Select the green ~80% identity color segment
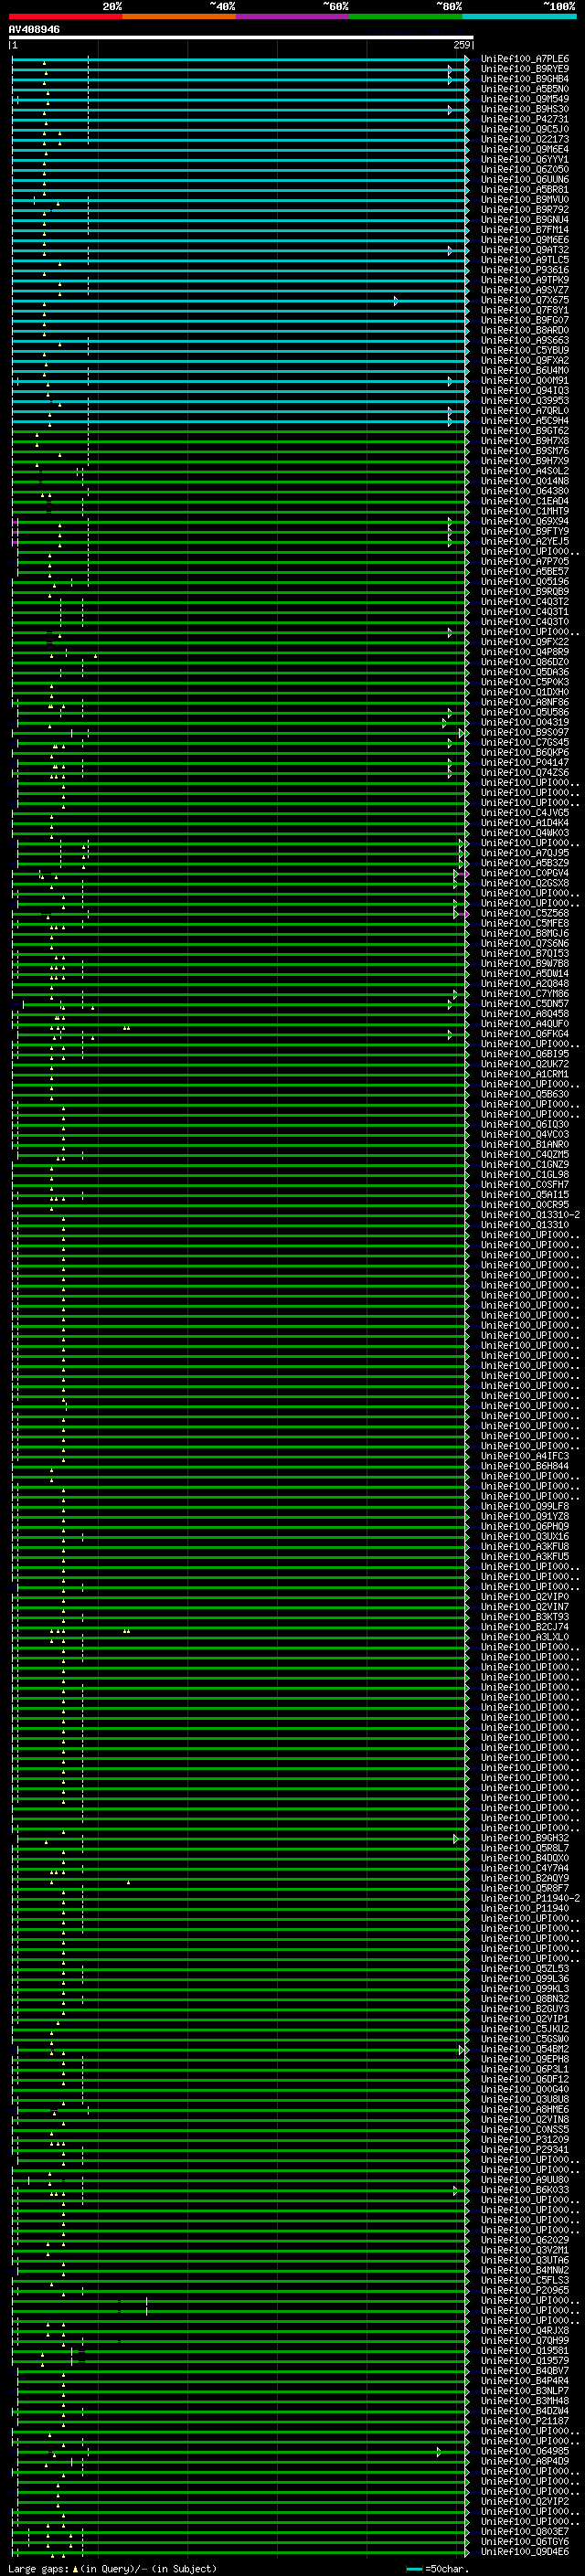585x2576 pixels. (x=405, y=16)
